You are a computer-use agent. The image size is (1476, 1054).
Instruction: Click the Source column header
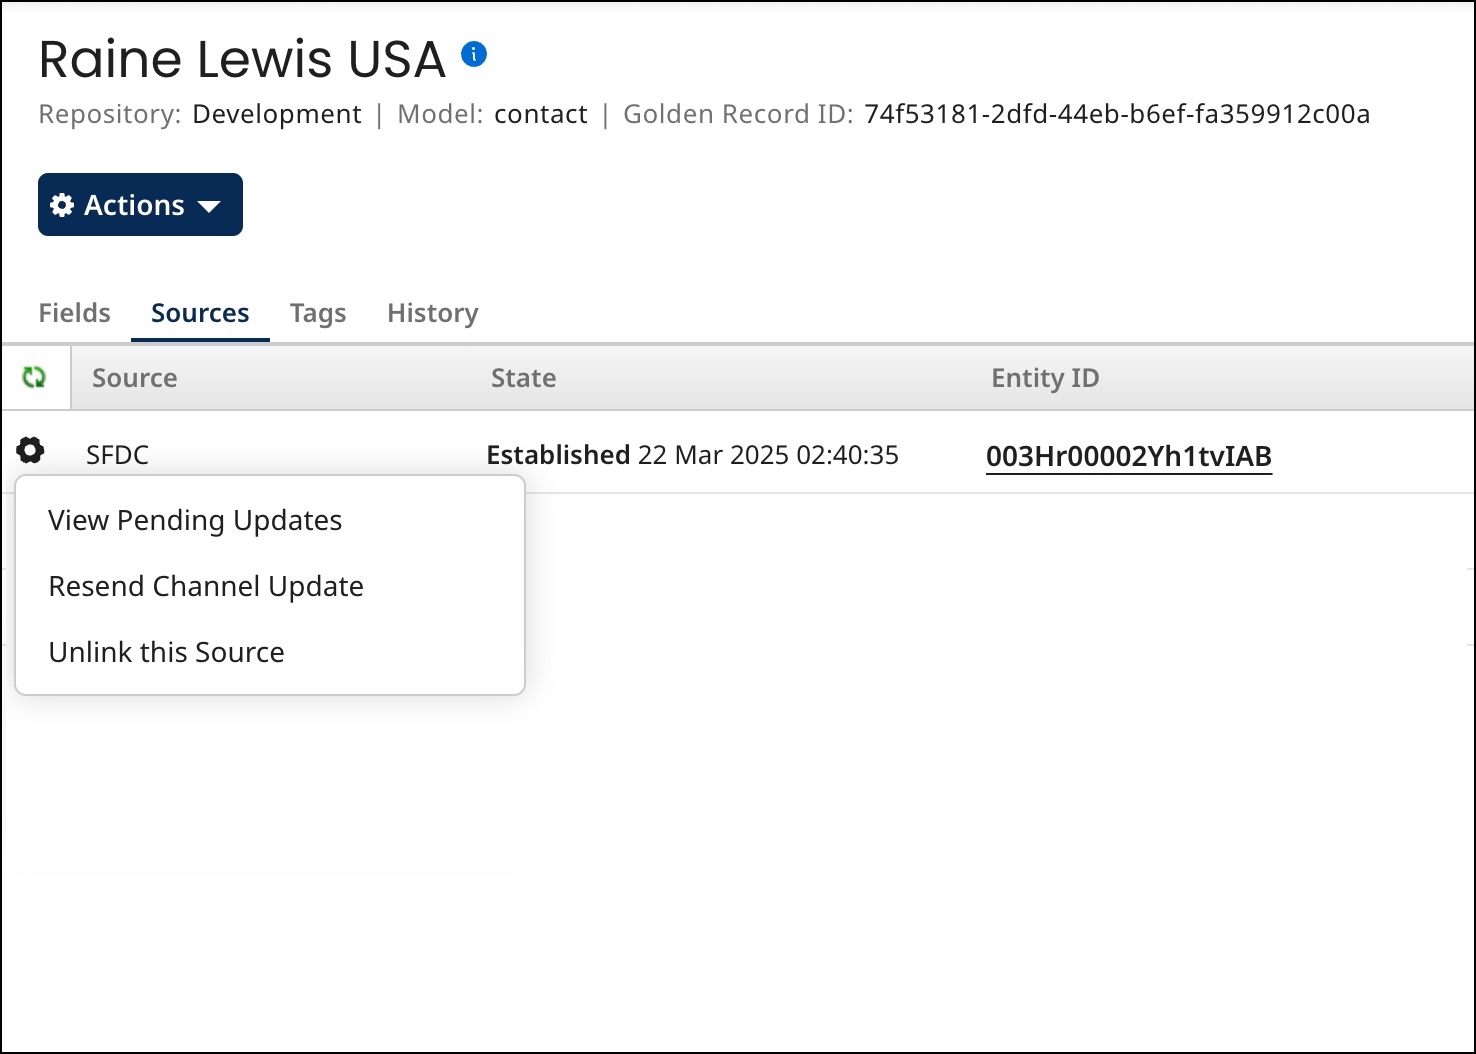pyautogui.click(x=135, y=378)
